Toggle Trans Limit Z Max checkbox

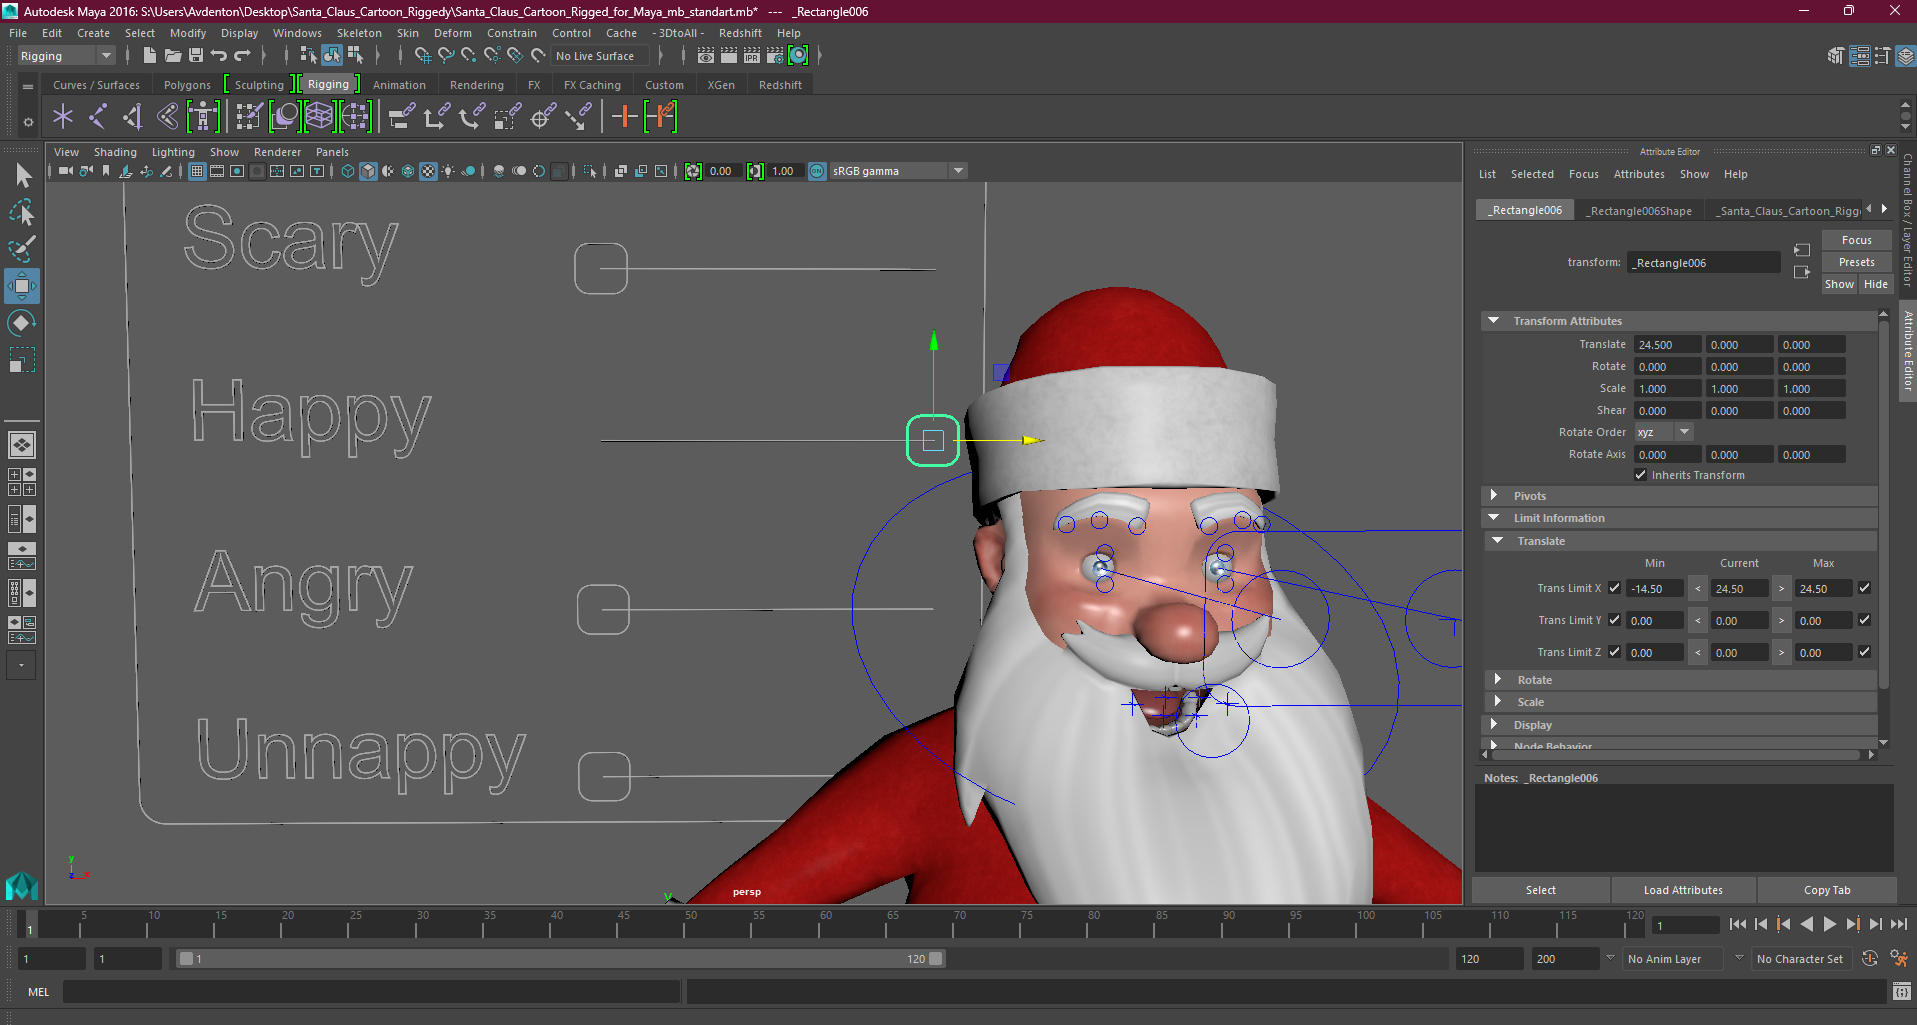(x=1864, y=652)
